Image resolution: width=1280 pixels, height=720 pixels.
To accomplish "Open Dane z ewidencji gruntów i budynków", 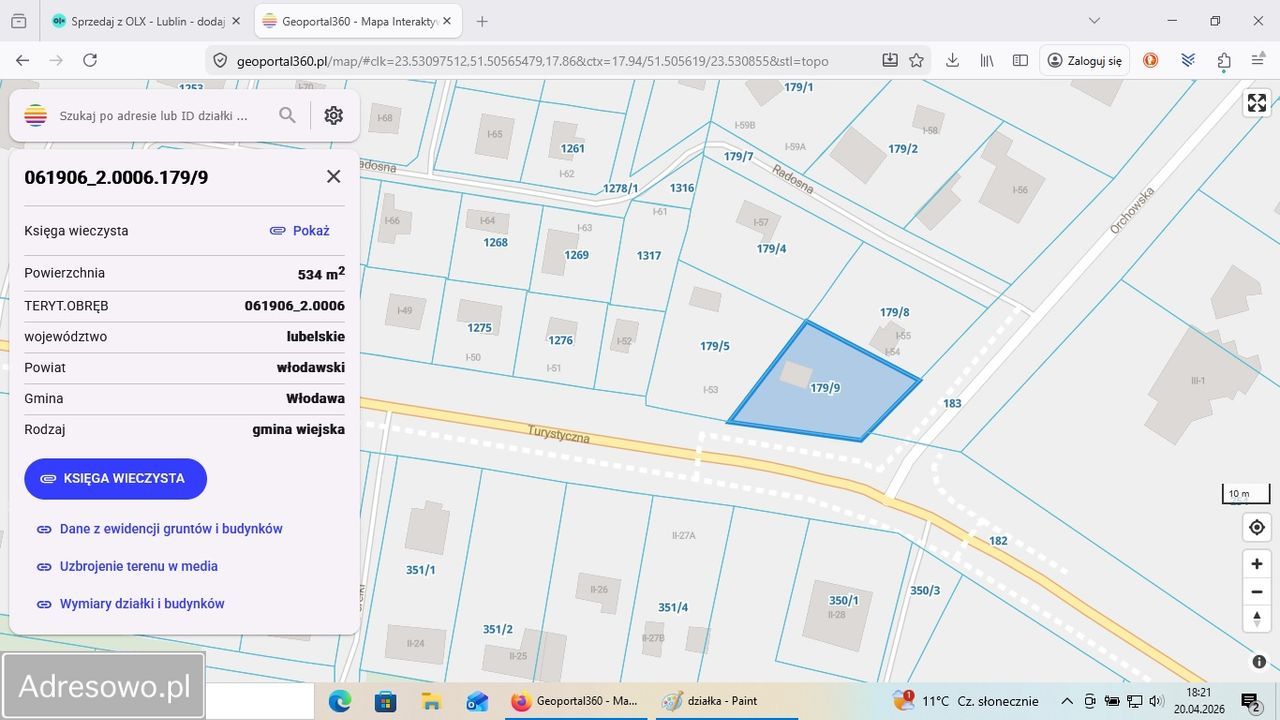I will (x=170, y=529).
